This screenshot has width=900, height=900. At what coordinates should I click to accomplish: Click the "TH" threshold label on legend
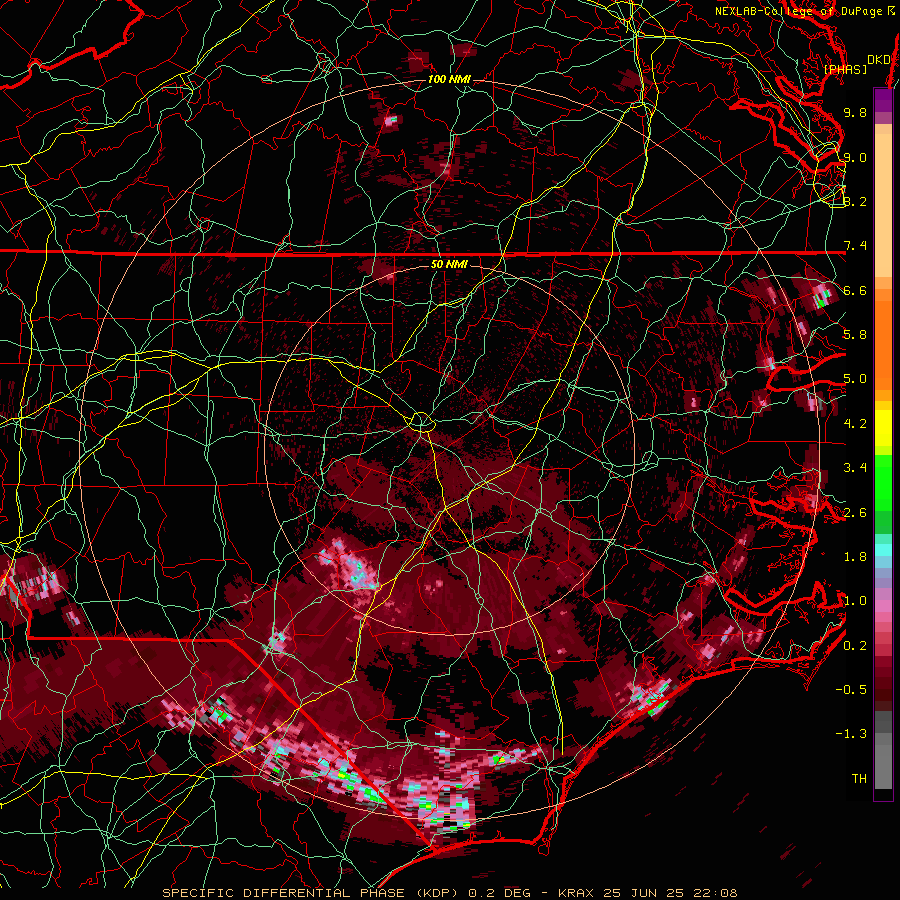point(859,779)
